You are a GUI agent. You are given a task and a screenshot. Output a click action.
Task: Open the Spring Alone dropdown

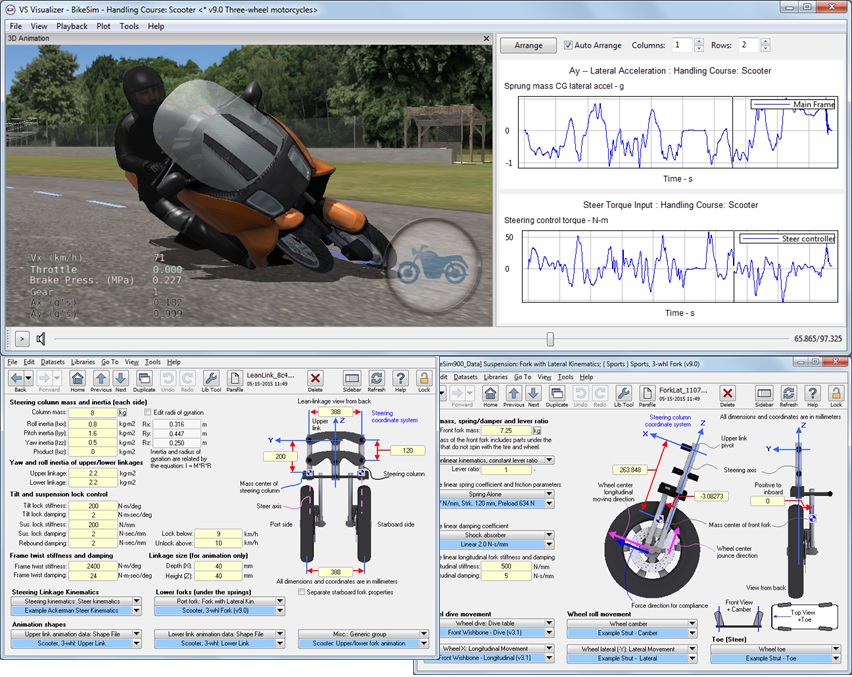[x=549, y=494]
